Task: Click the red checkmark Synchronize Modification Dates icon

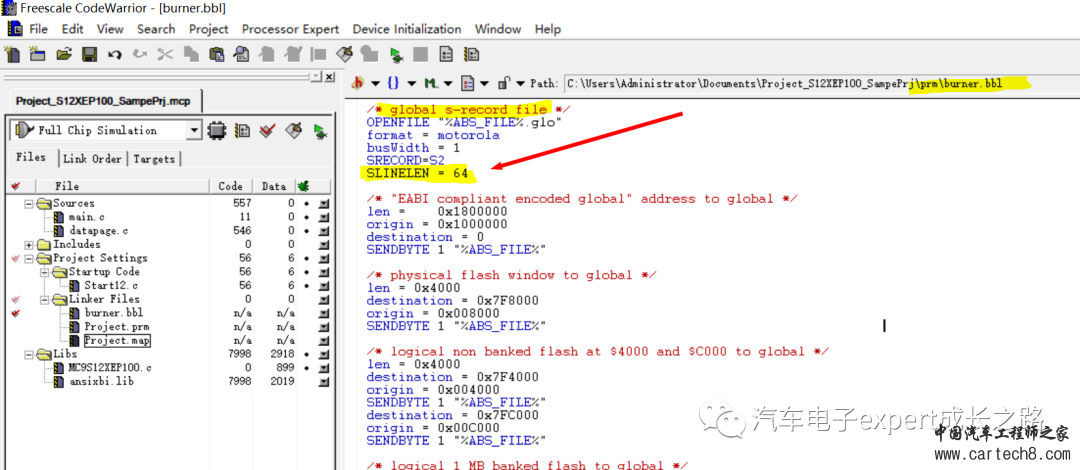Action: tap(267, 130)
